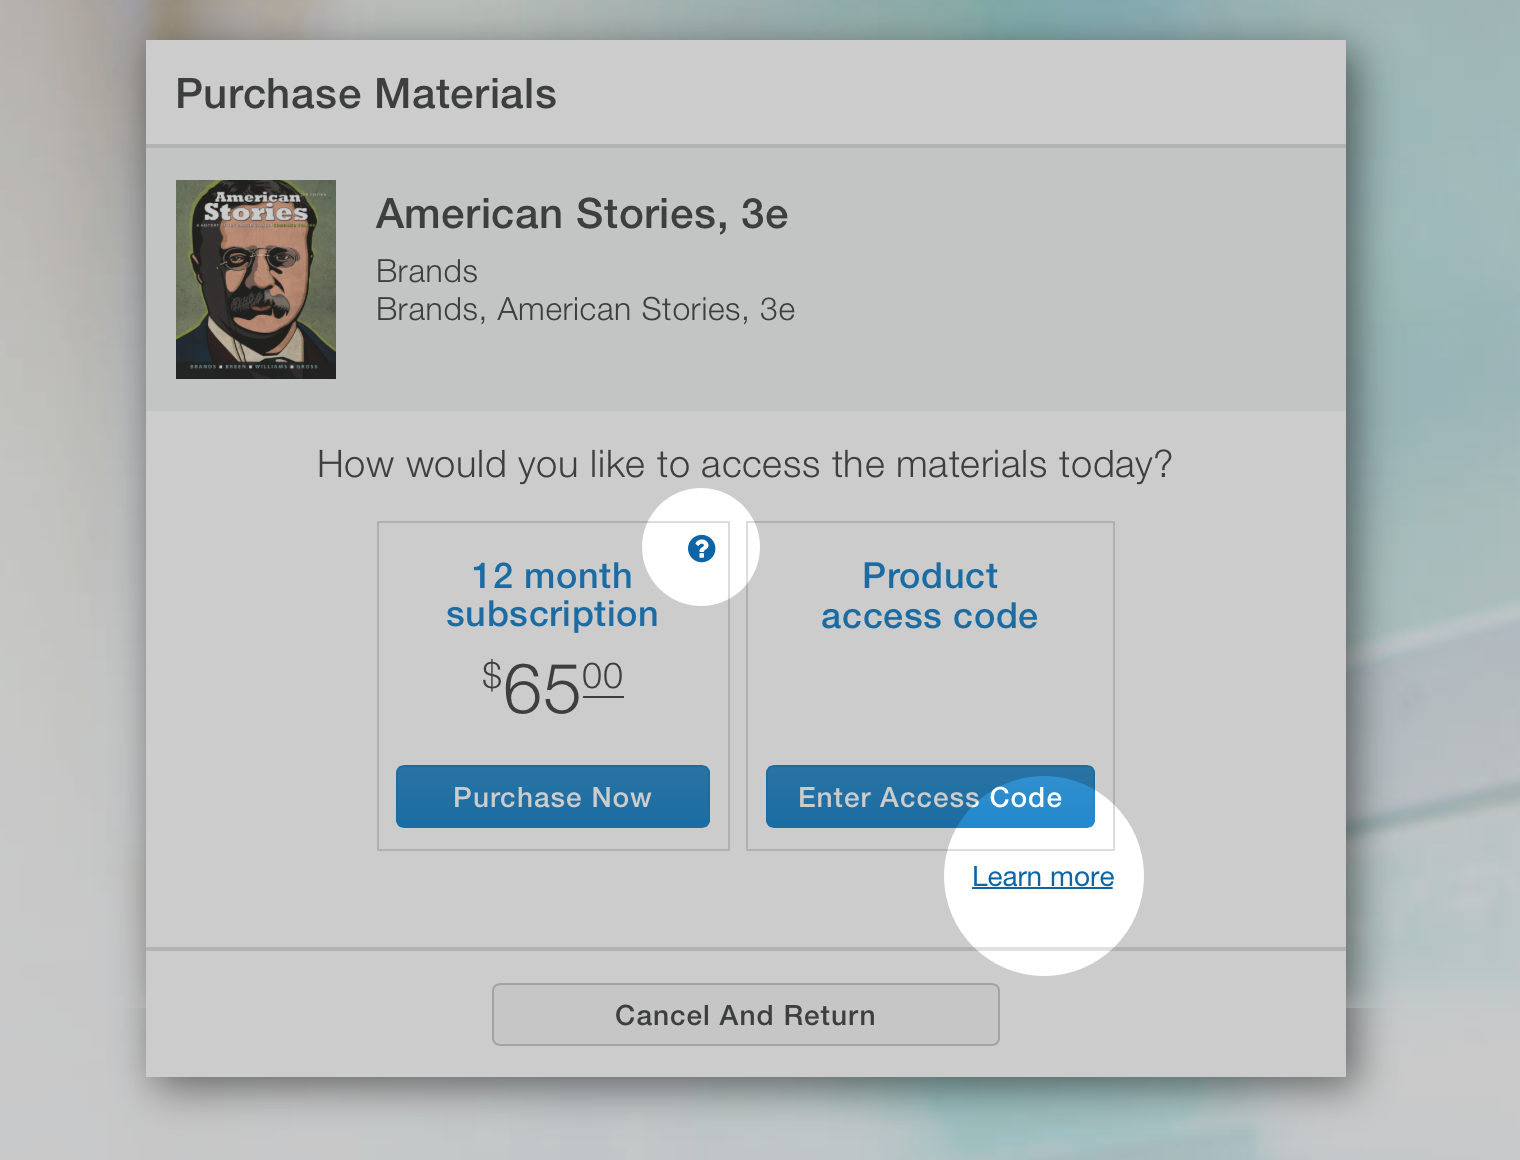Click the Stories title on the book cover
Viewport: 1520px width, 1160px height.
point(256,212)
